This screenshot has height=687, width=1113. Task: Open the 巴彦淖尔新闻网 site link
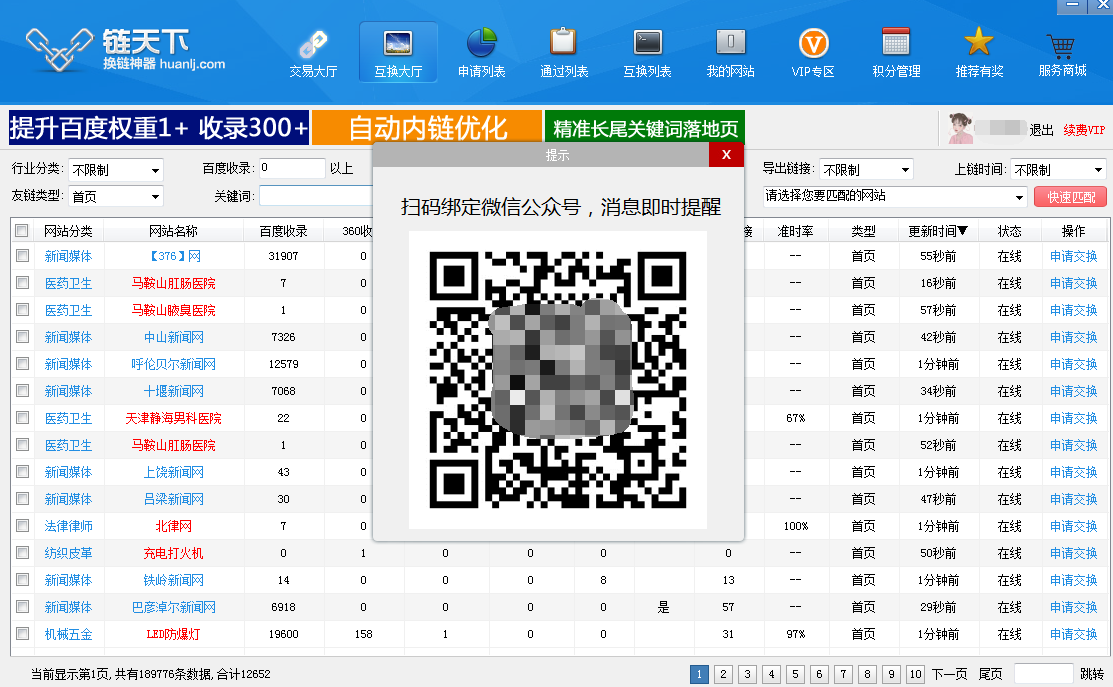coord(173,607)
